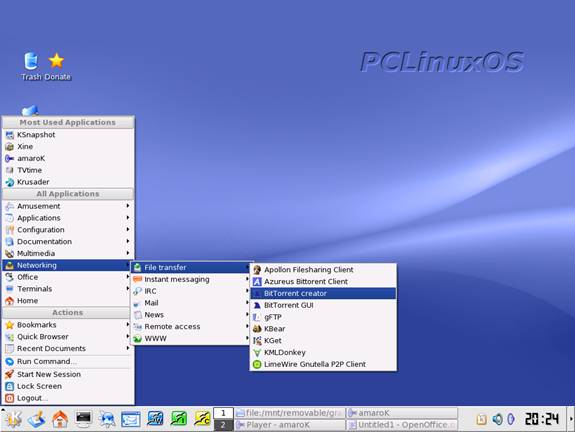Switch to virtual desktop 2 in pager
The image size is (575, 432).
click(223, 425)
